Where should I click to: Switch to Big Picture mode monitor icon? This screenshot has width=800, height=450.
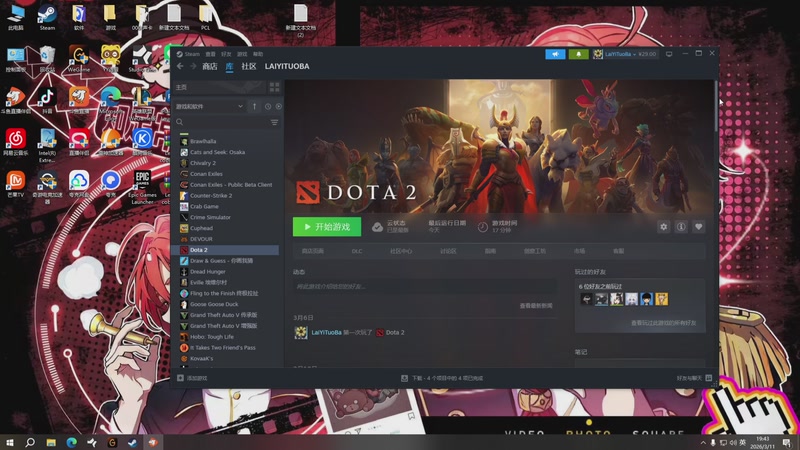point(669,54)
